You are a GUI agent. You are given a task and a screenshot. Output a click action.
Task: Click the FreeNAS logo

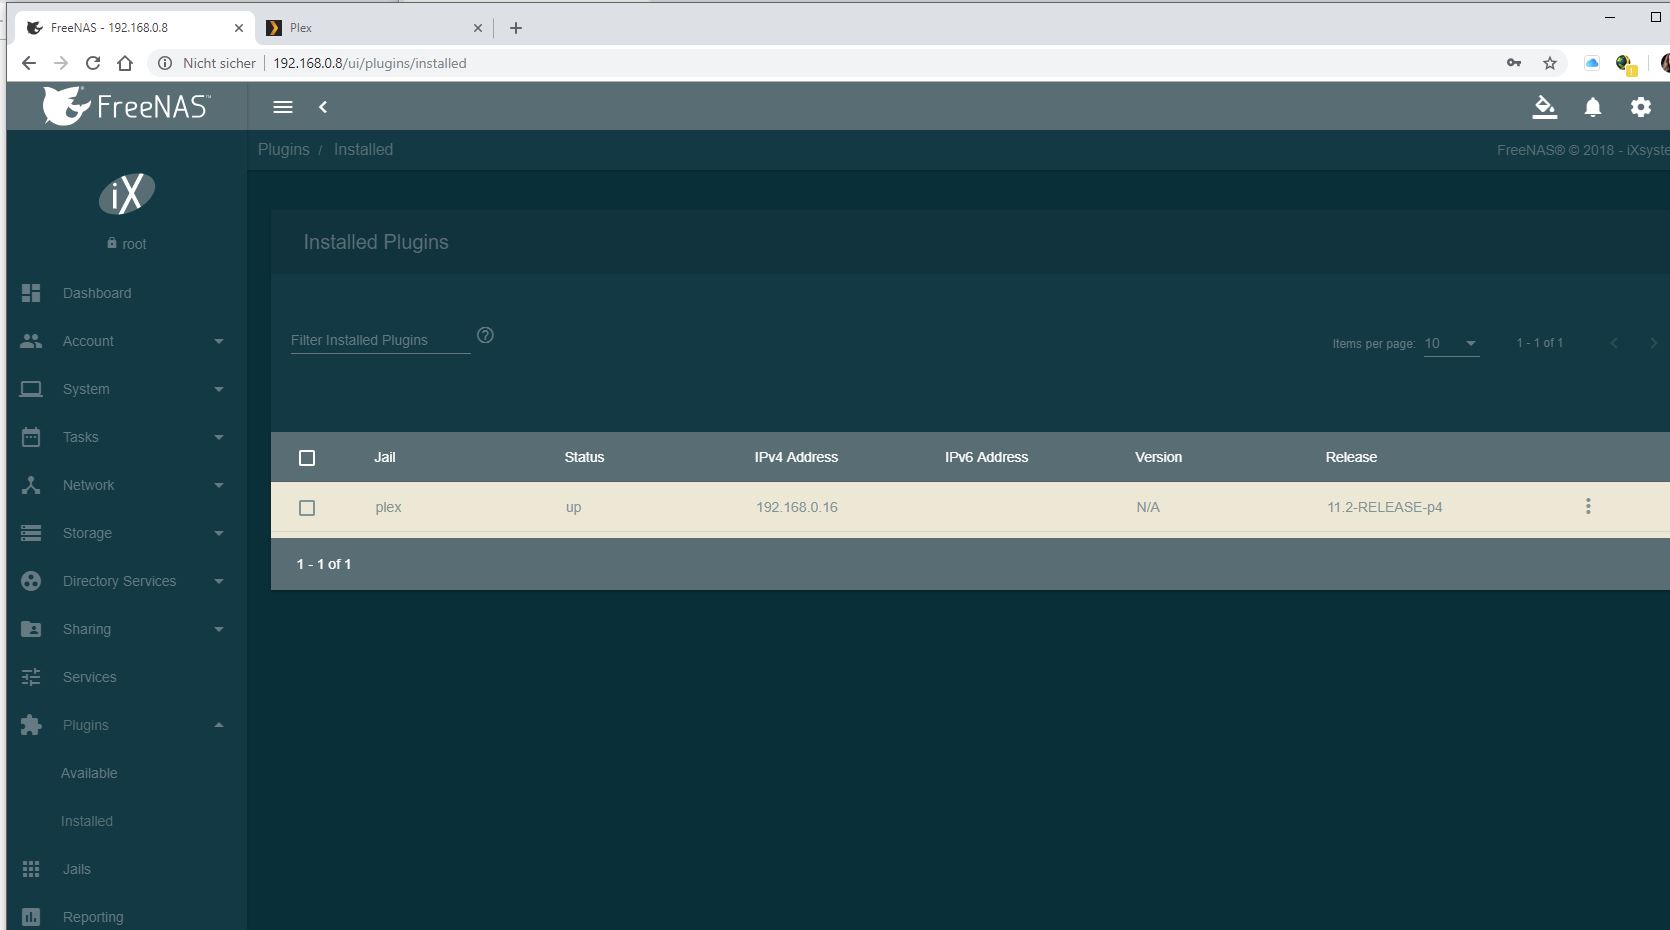click(x=127, y=106)
